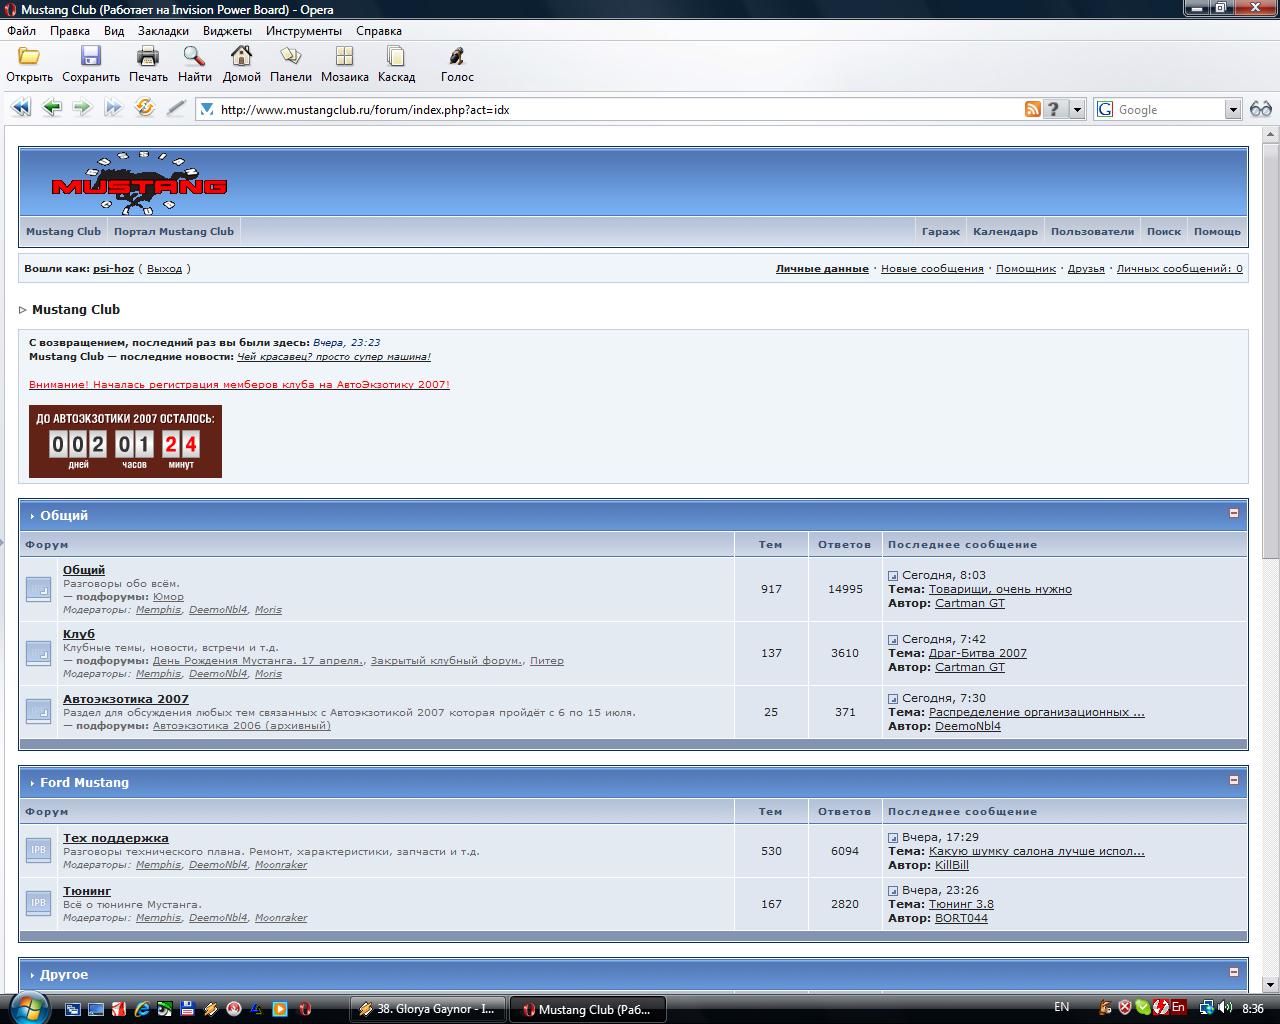This screenshot has height=1024, width=1280.
Task: Open the Google search engine dropdown
Action: click(x=1233, y=110)
